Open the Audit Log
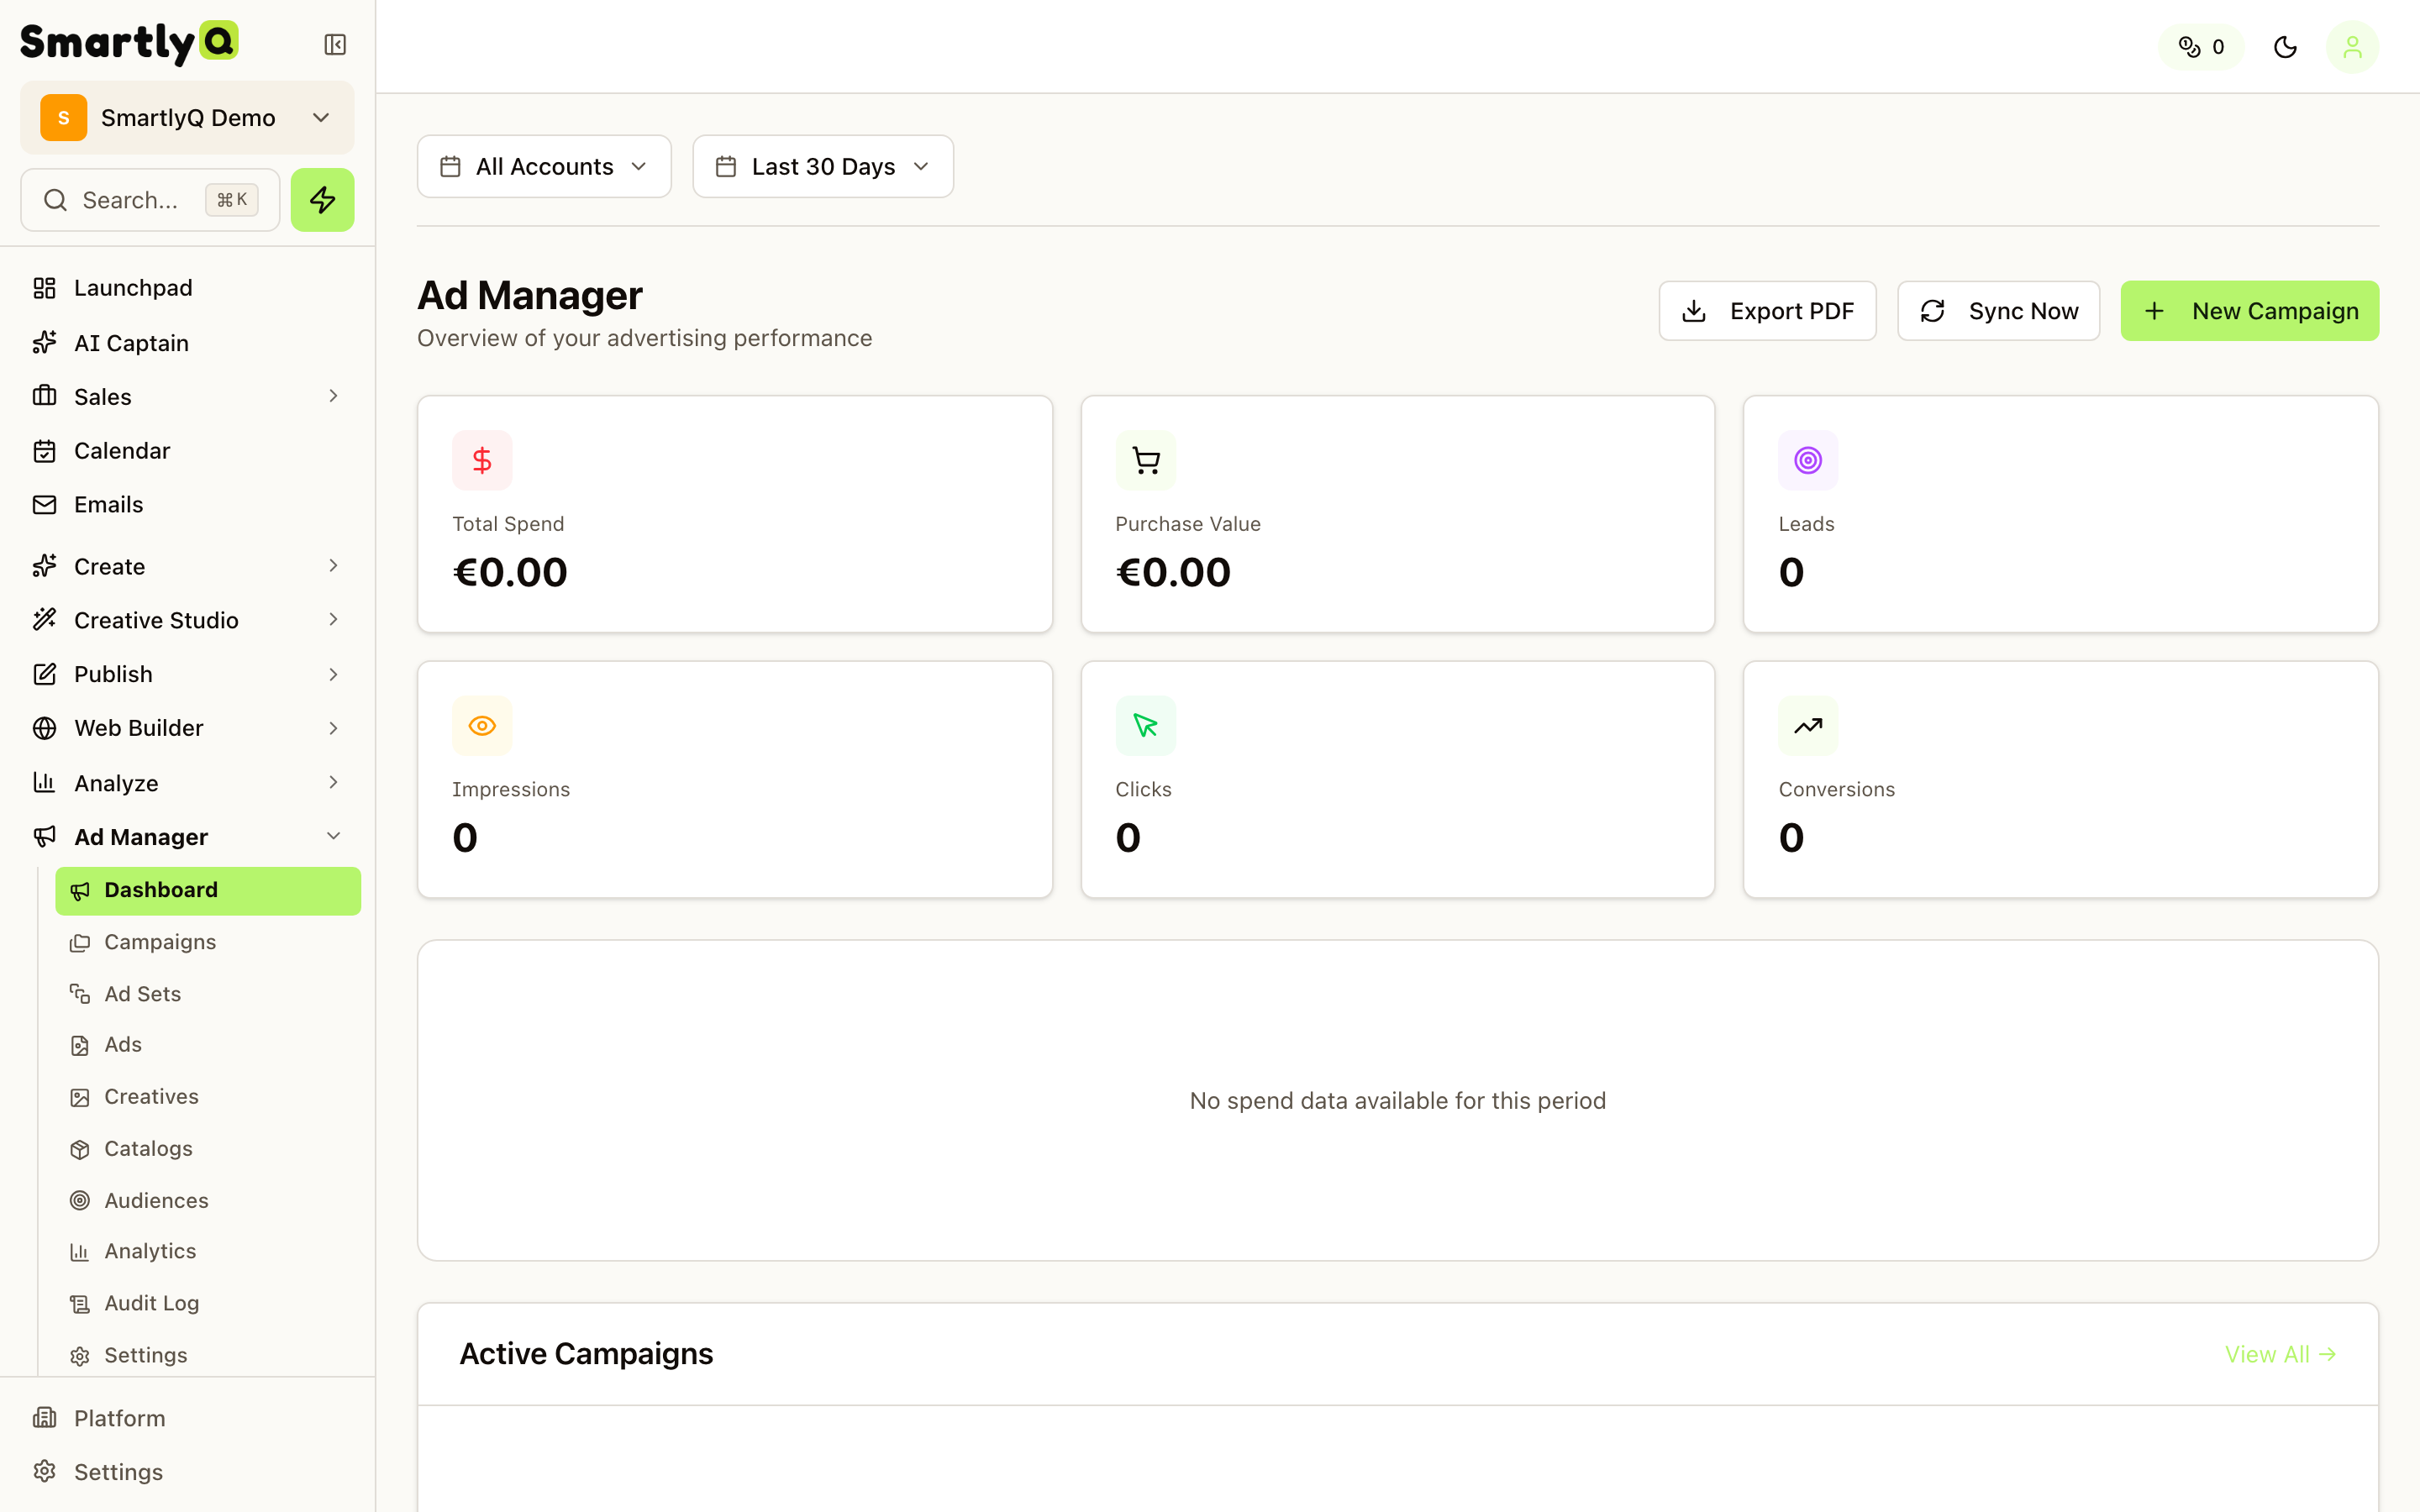 (208, 1303)
